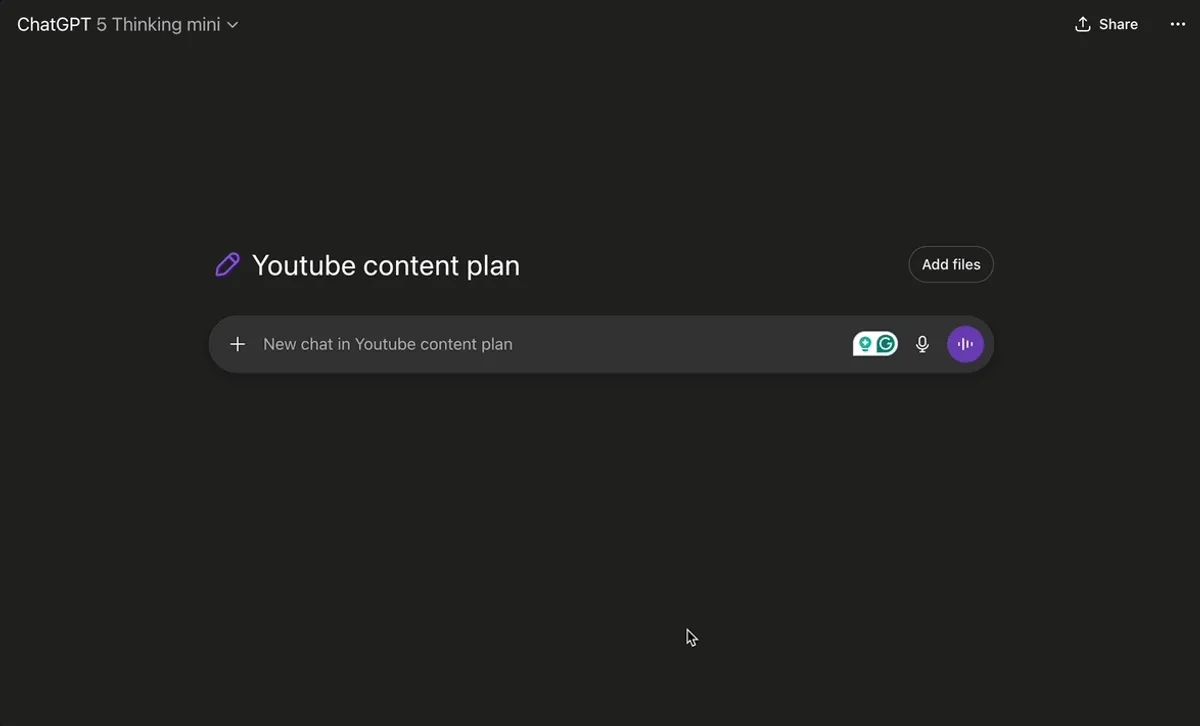The height and width of the screenshot is (726, 1200).
Task: Toggle the Grammarly extension widget pill
Action: 875,344
